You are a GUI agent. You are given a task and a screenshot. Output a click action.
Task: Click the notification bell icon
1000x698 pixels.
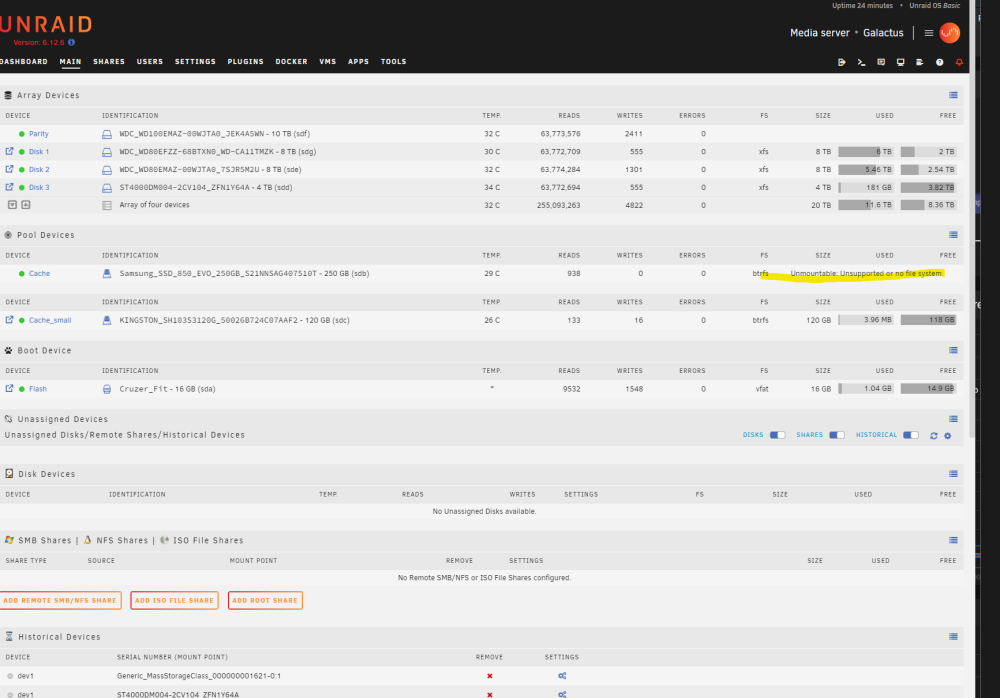(959, 62)
